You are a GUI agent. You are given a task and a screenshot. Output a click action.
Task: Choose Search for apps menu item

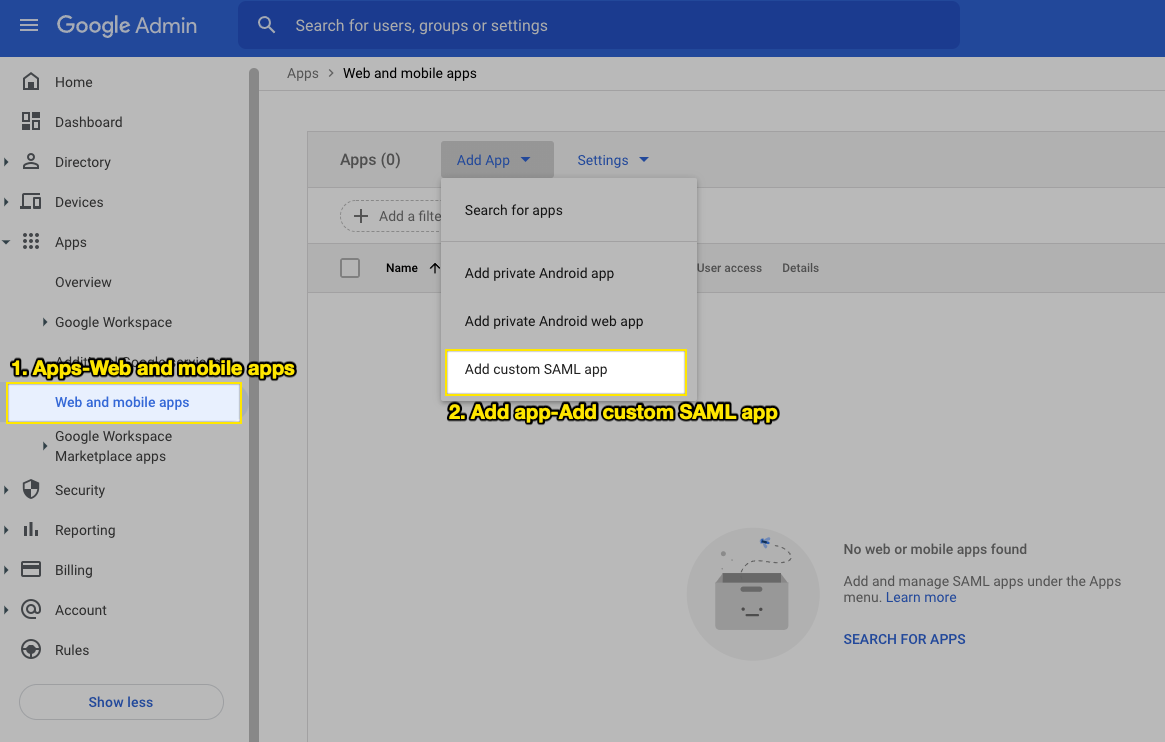pyautogui.click(x=568, y=210)
